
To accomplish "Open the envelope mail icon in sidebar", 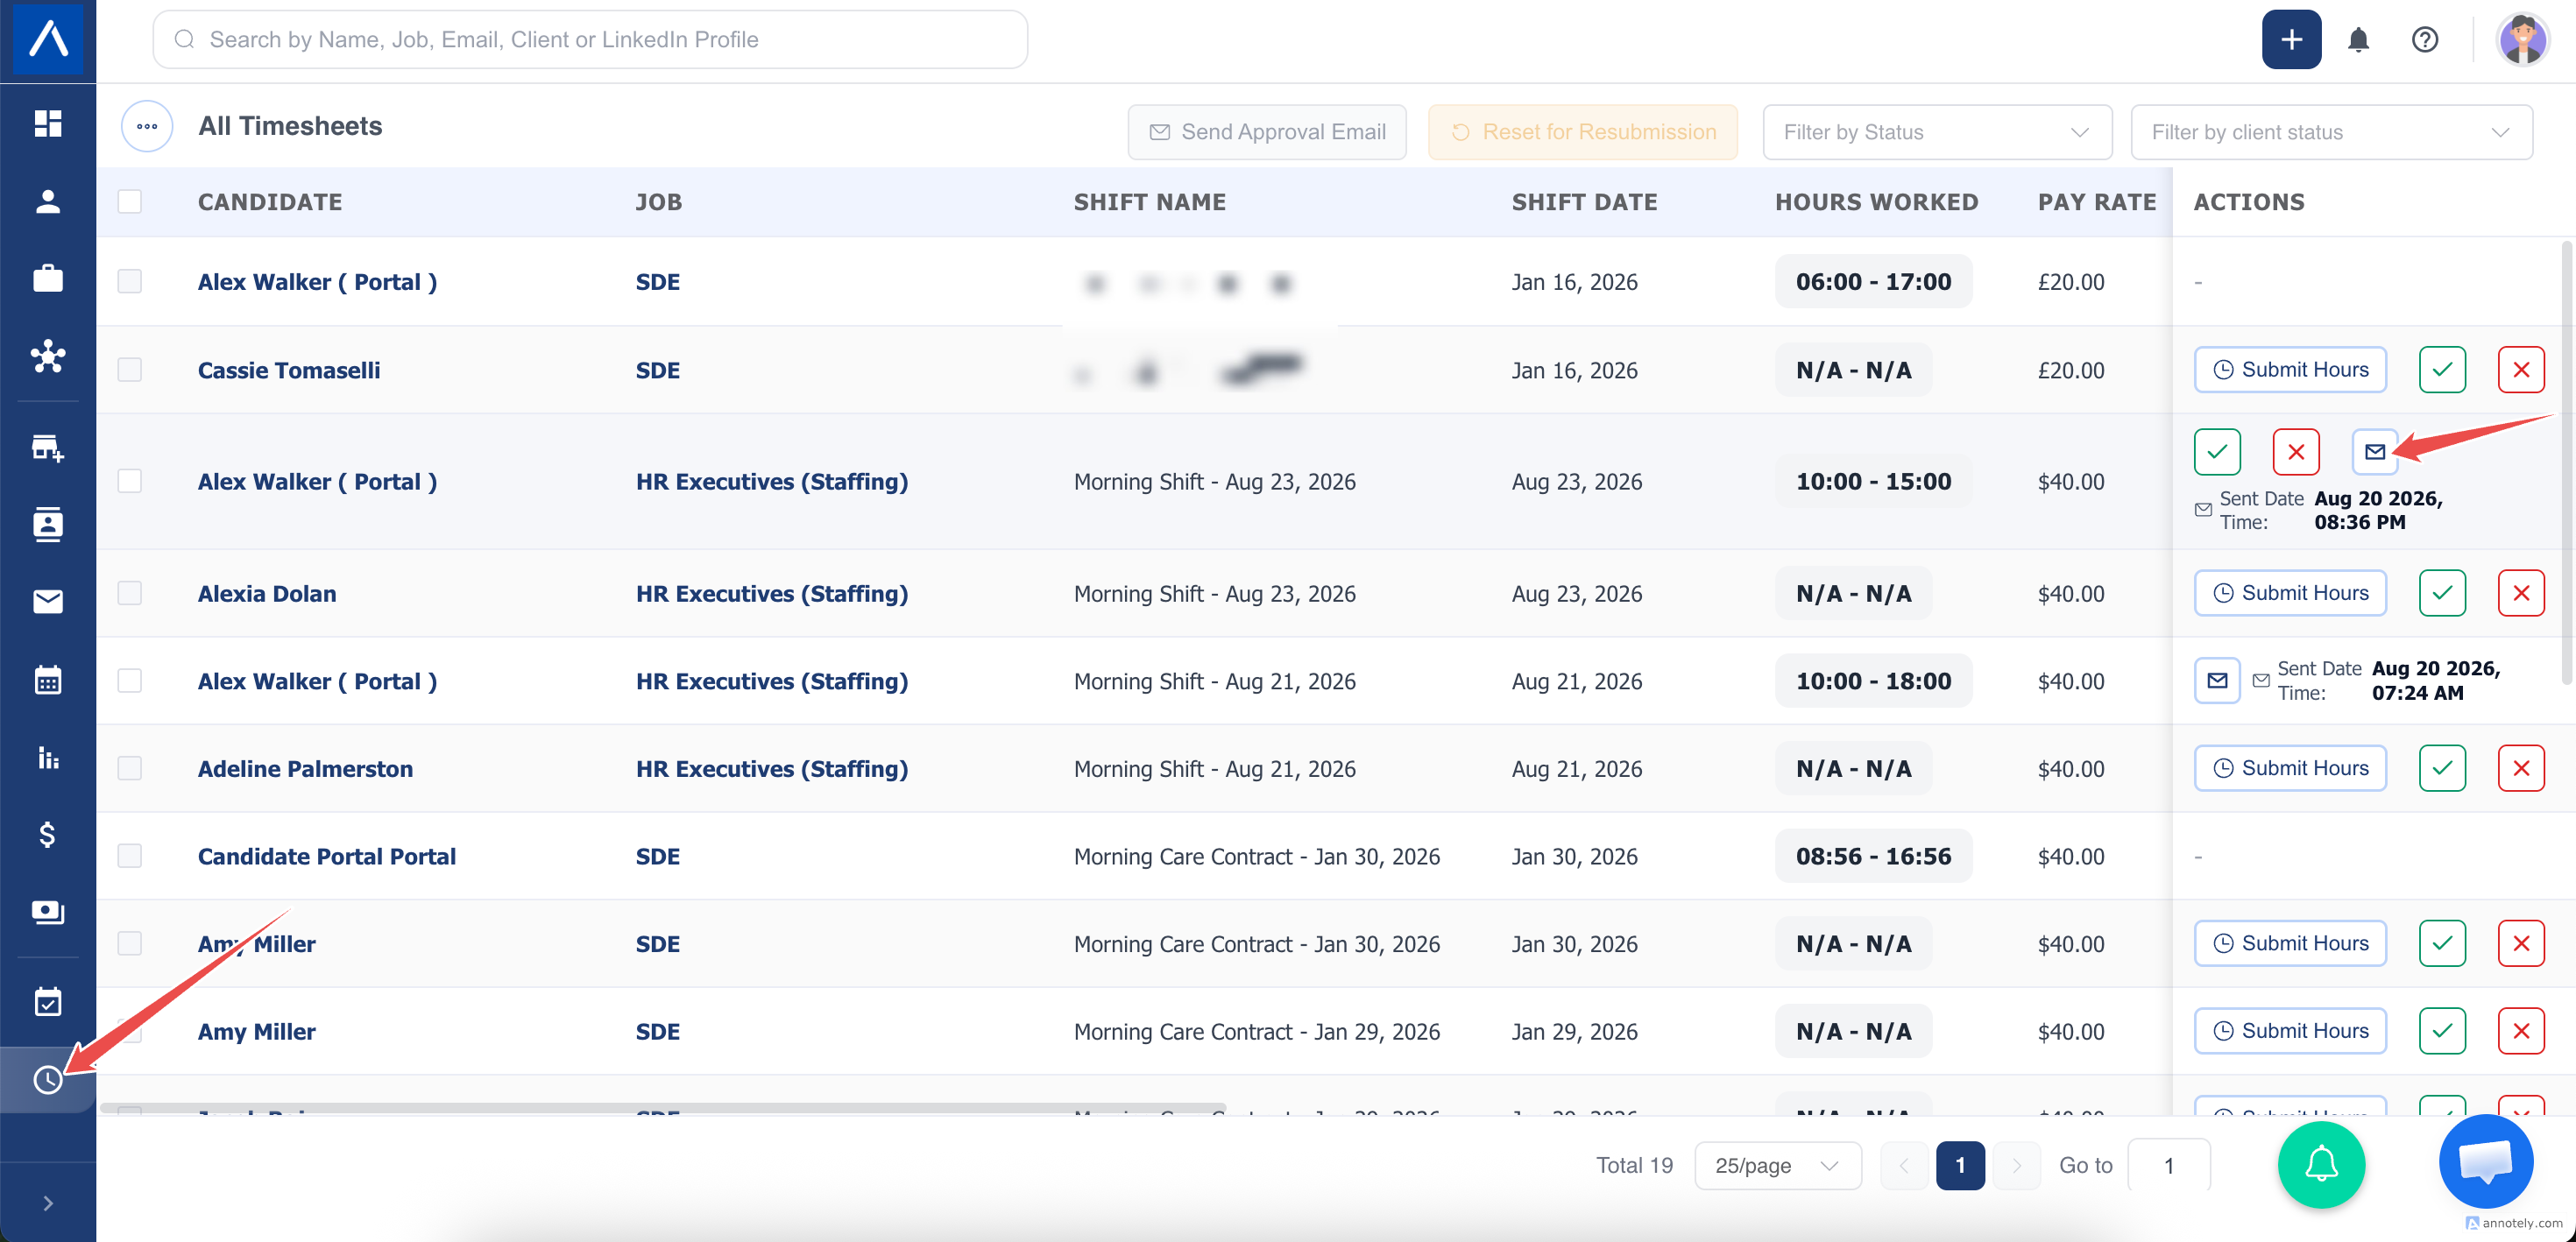I will (x=48, y=601).
